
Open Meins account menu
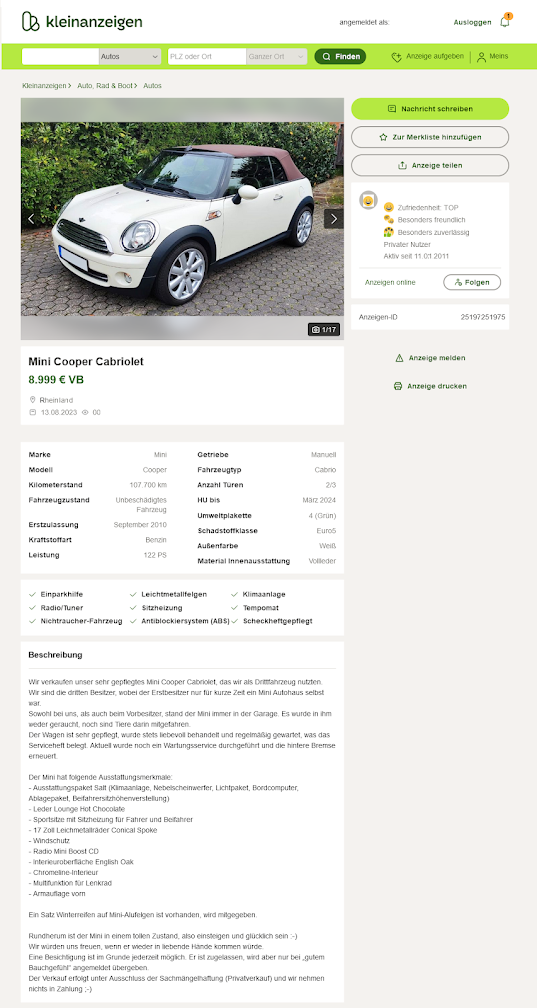[x=493, y=57]
